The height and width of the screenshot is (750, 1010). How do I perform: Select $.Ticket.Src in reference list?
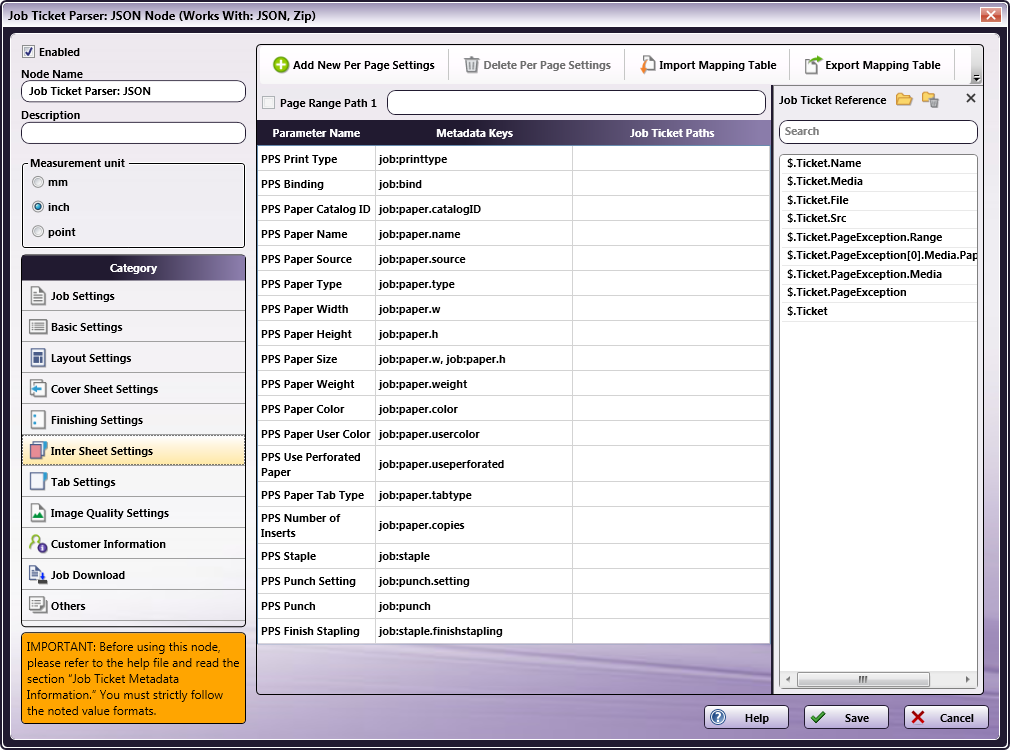[878, 218]
